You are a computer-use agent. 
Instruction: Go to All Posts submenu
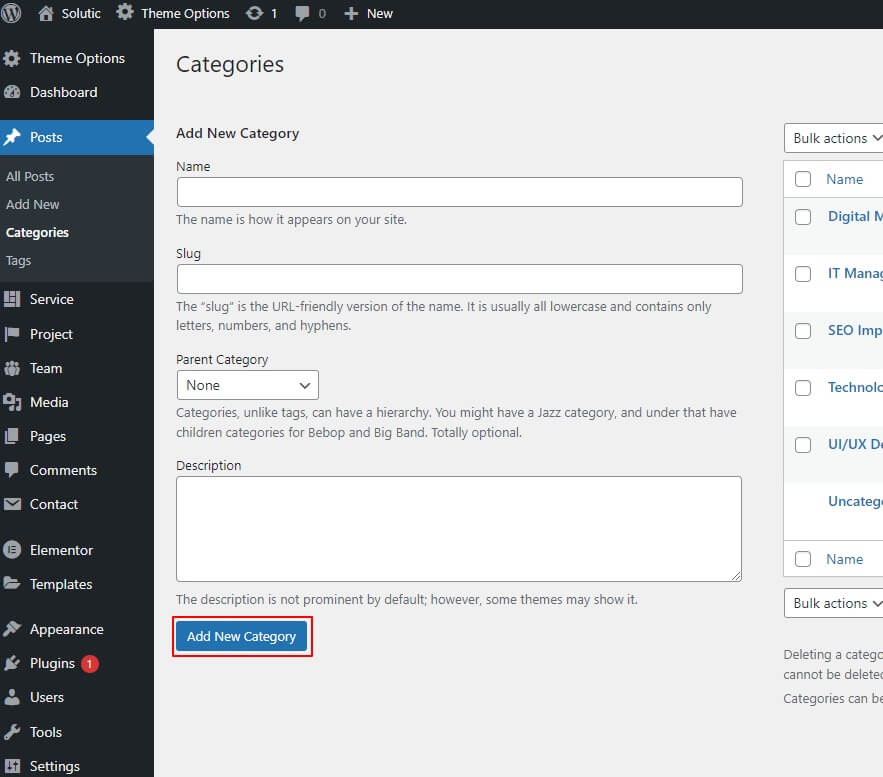point(30,176)
